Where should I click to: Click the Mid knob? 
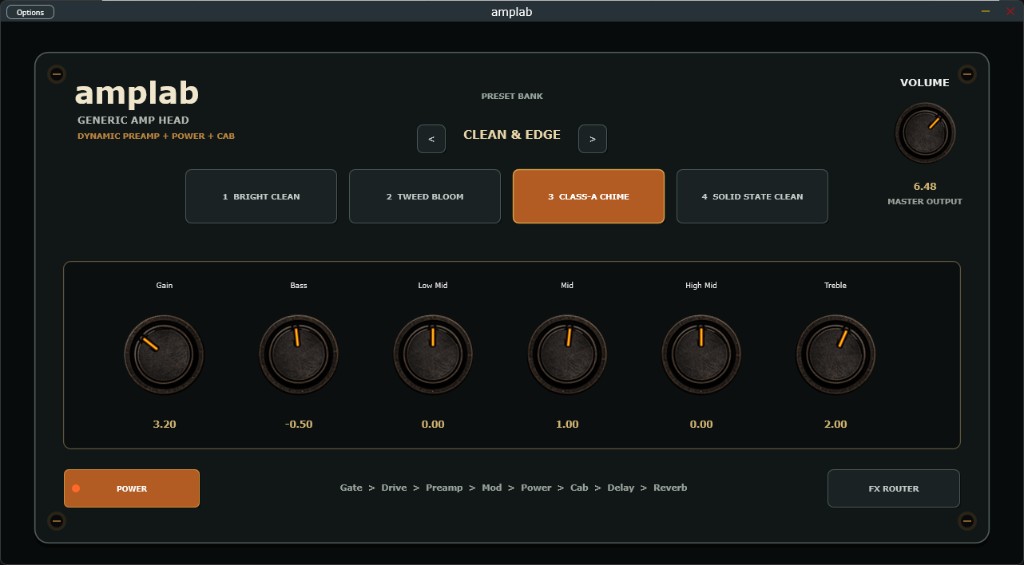pos(567,355)
